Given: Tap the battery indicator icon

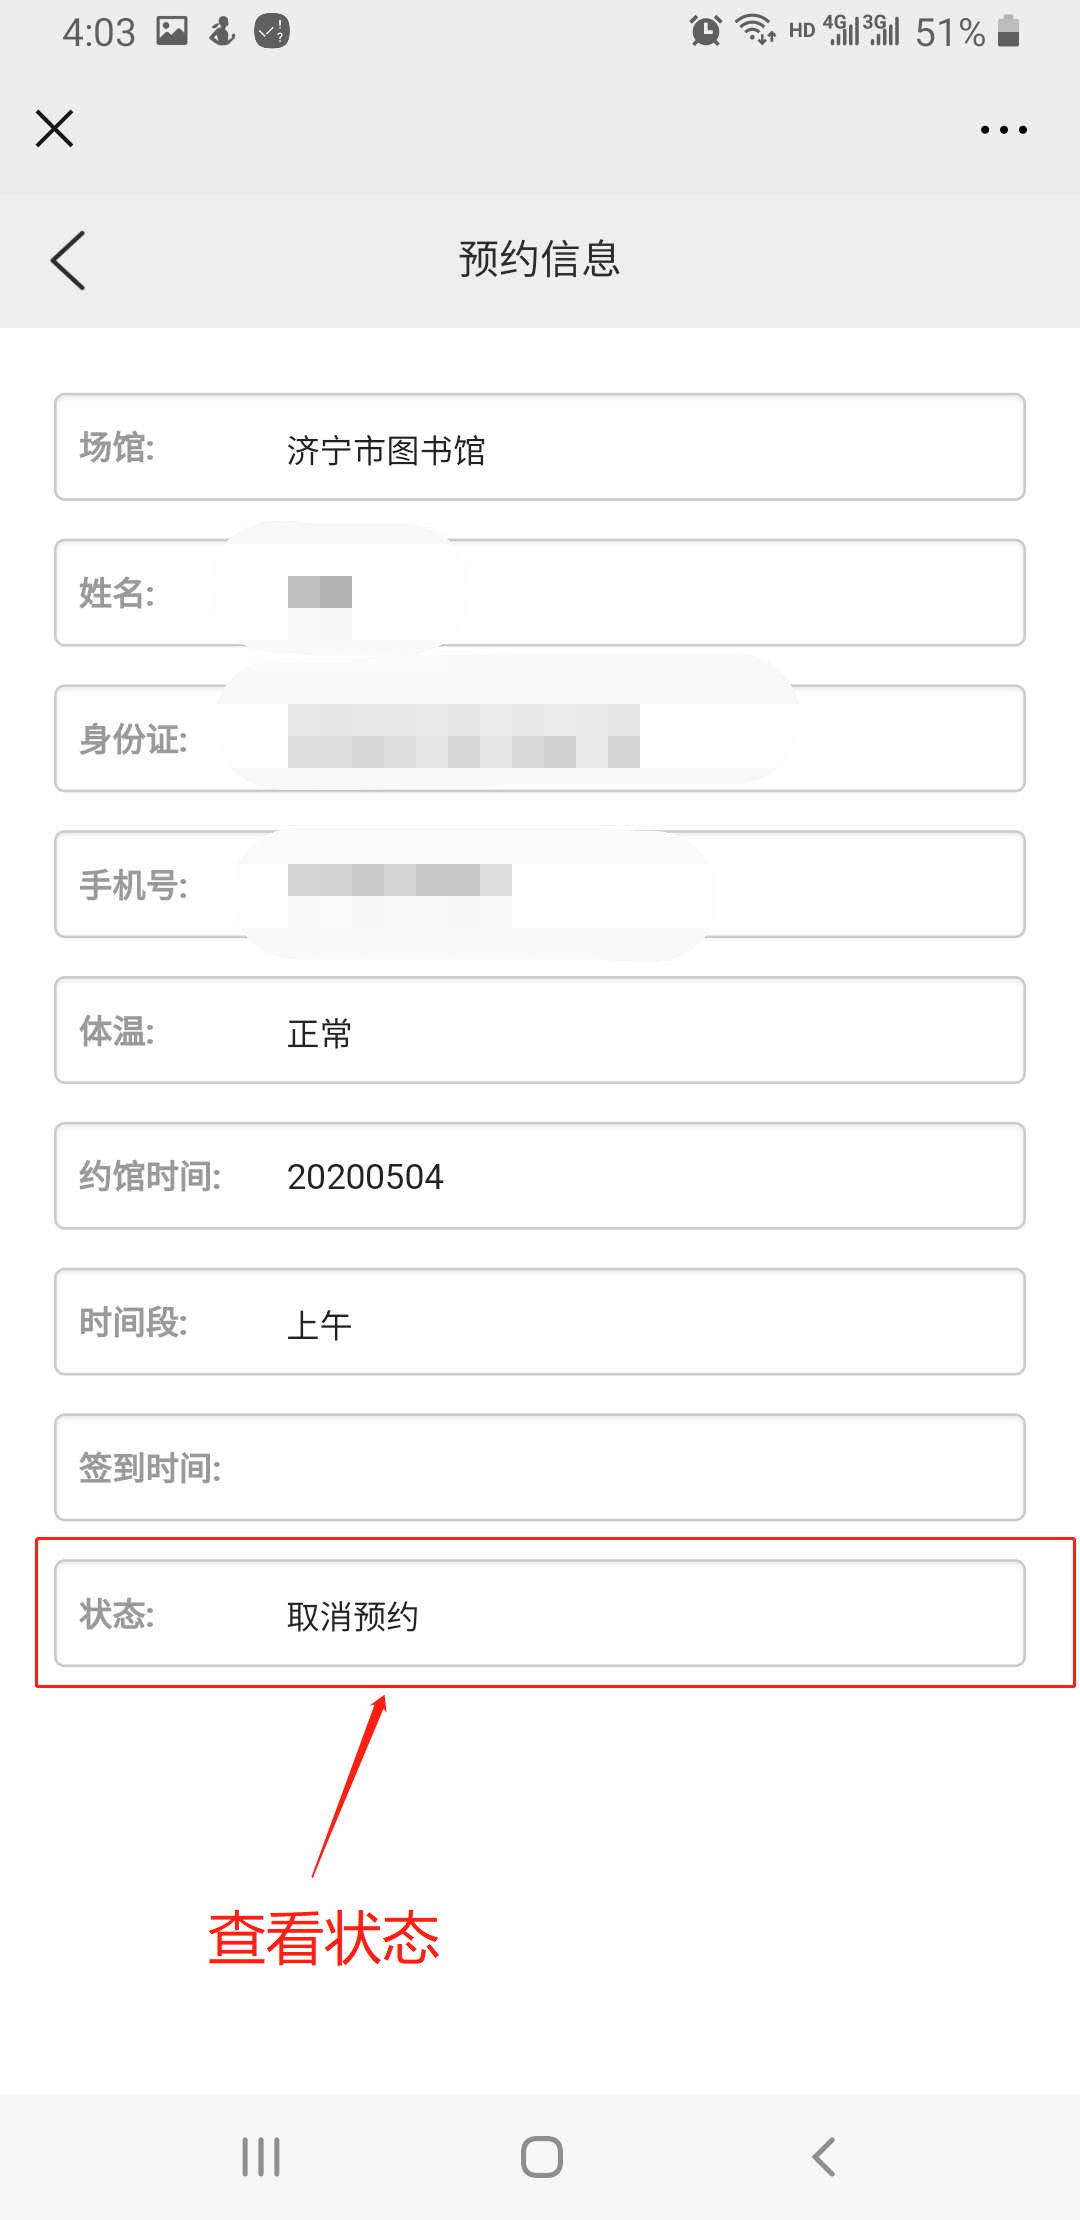Looking at the screenshot, I should [x=1009, y=31].
